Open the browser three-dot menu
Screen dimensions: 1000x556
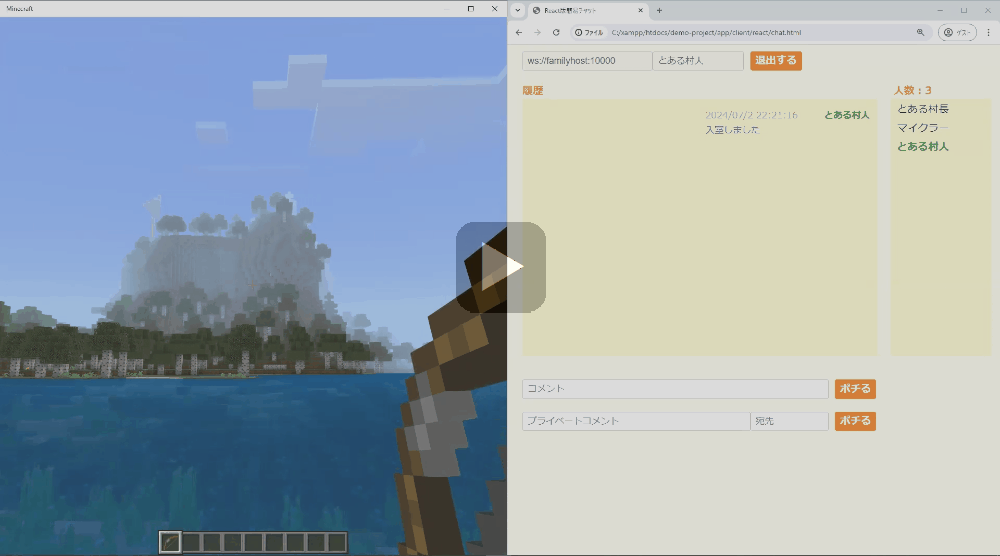(989, 33)
